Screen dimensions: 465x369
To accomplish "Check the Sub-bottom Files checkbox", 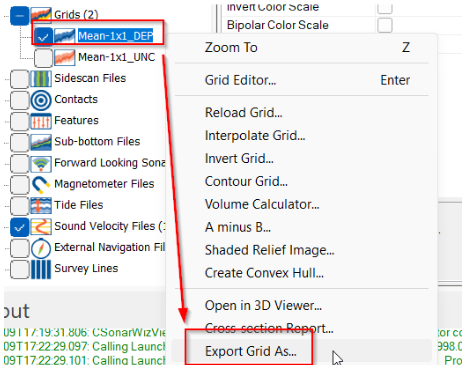I will point(20,142).
